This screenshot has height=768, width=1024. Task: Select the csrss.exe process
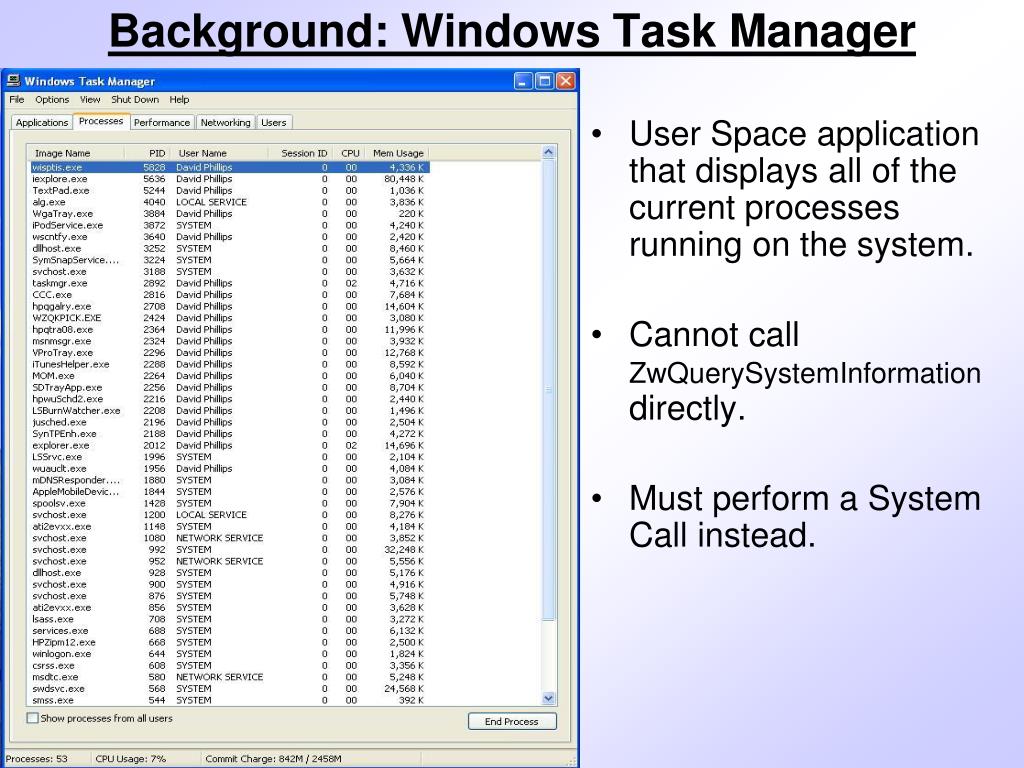point(230,665)
